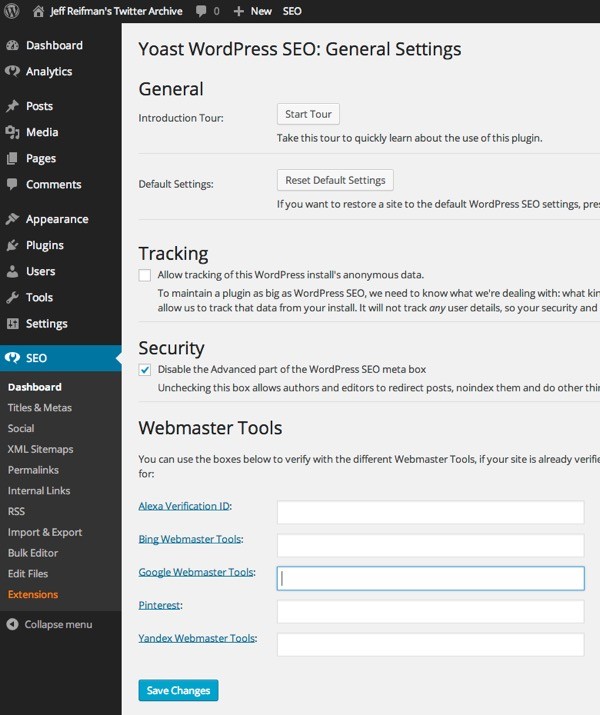Viewport: 600px width, 715px height.
Task: Click the Posts pushpin icon
Action: tap(12, 106)
